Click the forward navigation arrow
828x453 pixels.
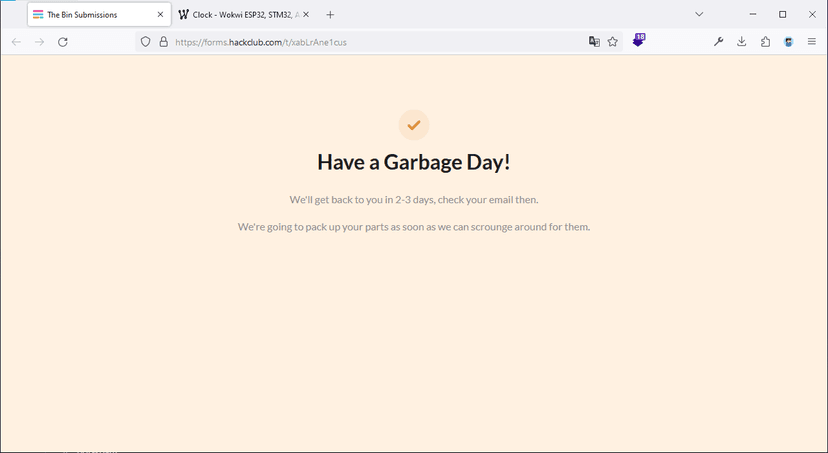point(40,42)
